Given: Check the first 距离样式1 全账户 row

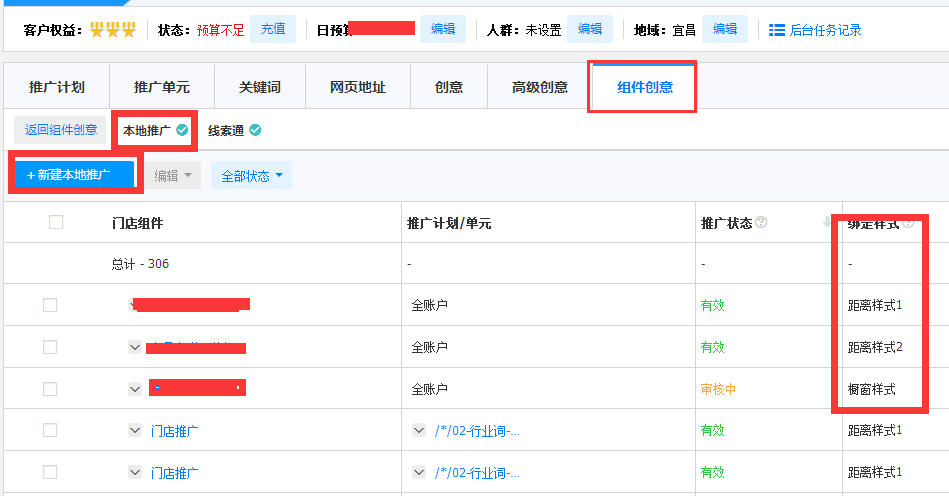Looking at the screenshot, I should click(x=50, y=305).
